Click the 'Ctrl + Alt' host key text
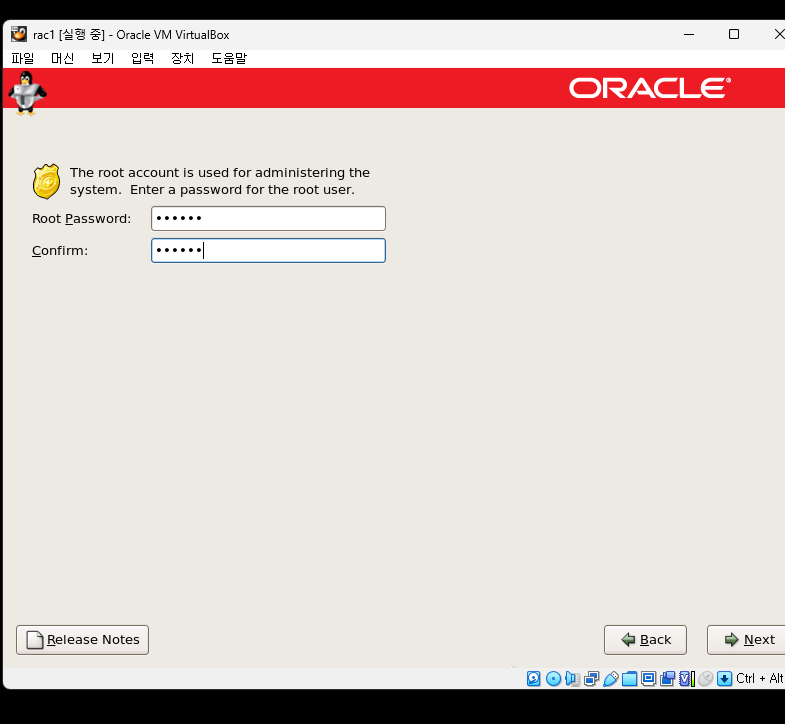Screen dimensions: 785x724 coord(760,678)
